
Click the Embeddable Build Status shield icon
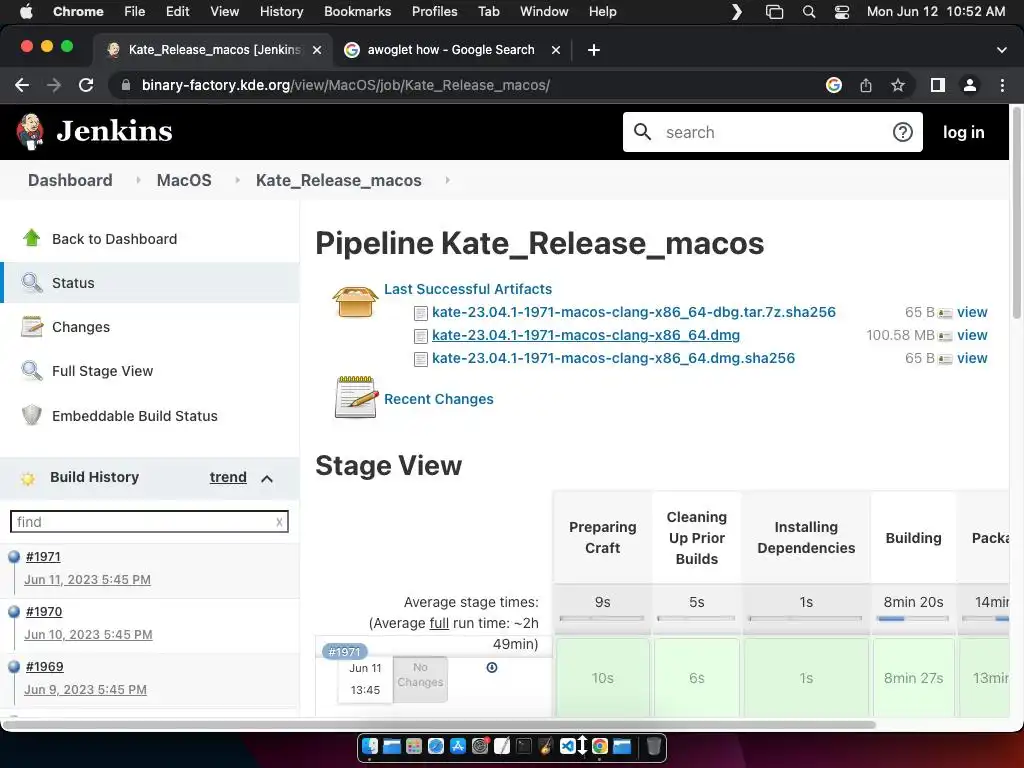coord(31,415)
